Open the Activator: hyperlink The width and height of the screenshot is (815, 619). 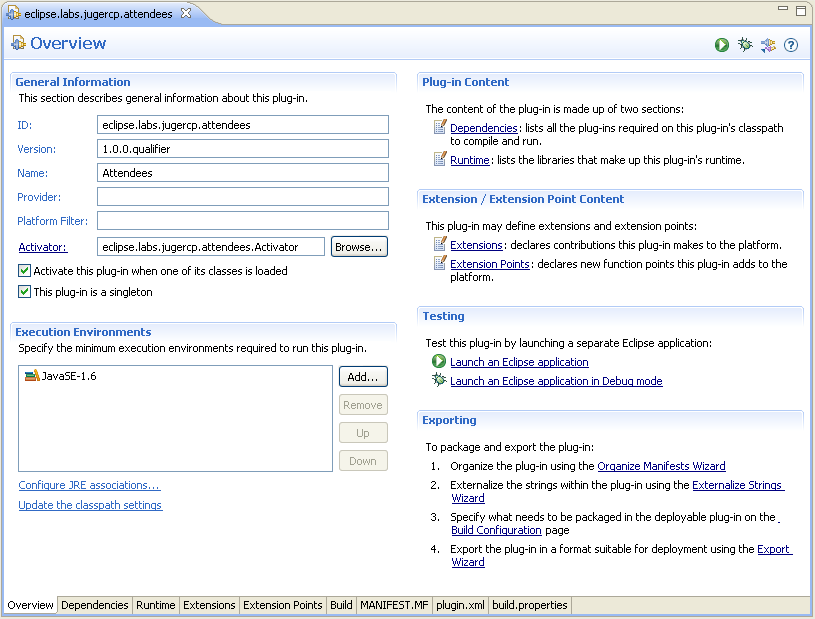43,247
